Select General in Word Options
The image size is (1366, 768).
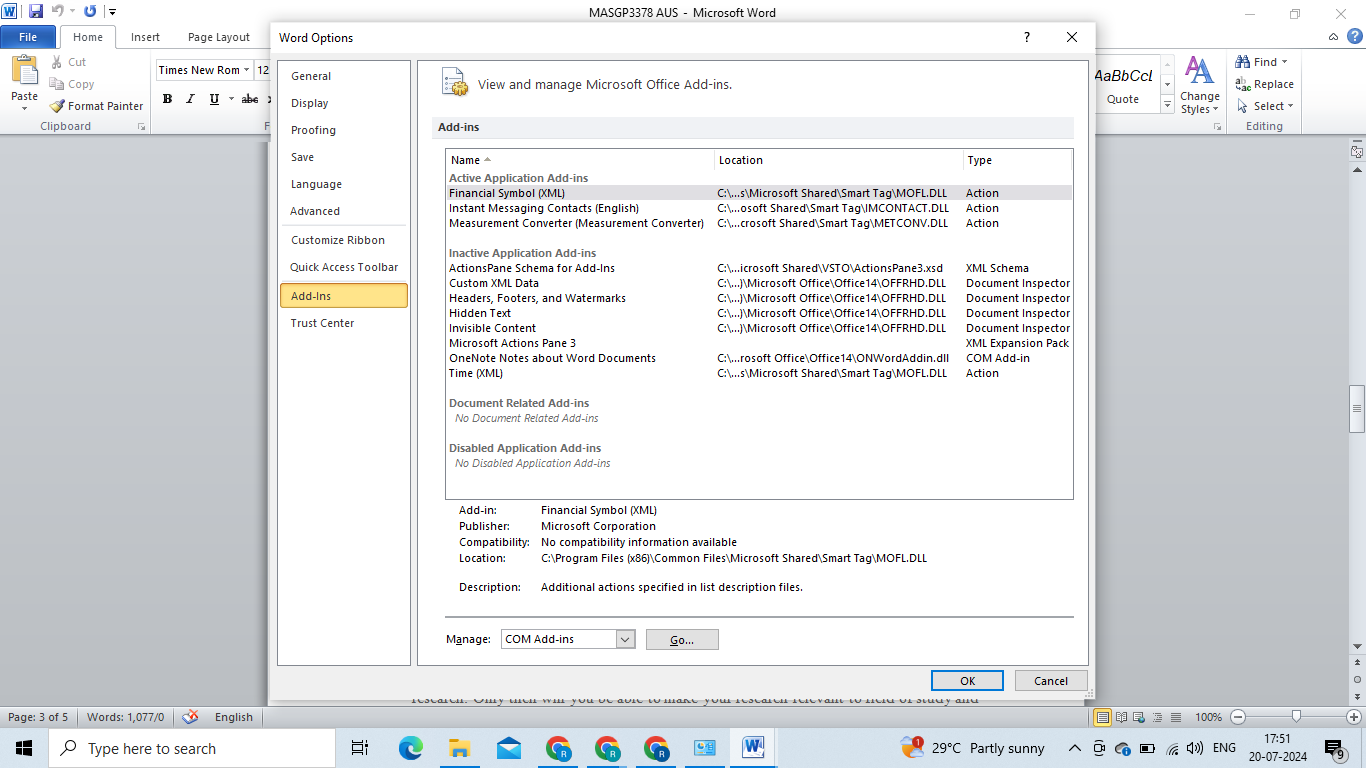pyautogui.click(x=344, y=76)
